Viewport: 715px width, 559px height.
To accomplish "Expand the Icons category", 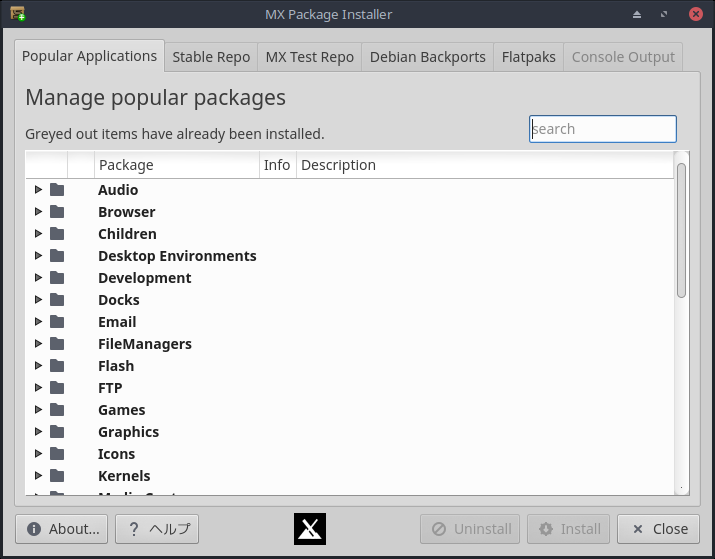I will [x=38, y=454].
